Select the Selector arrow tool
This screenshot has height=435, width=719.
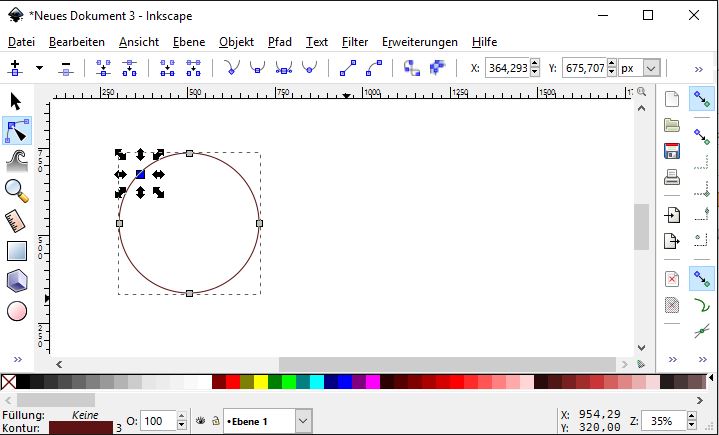pyautogui.click(x=16, y=101)
